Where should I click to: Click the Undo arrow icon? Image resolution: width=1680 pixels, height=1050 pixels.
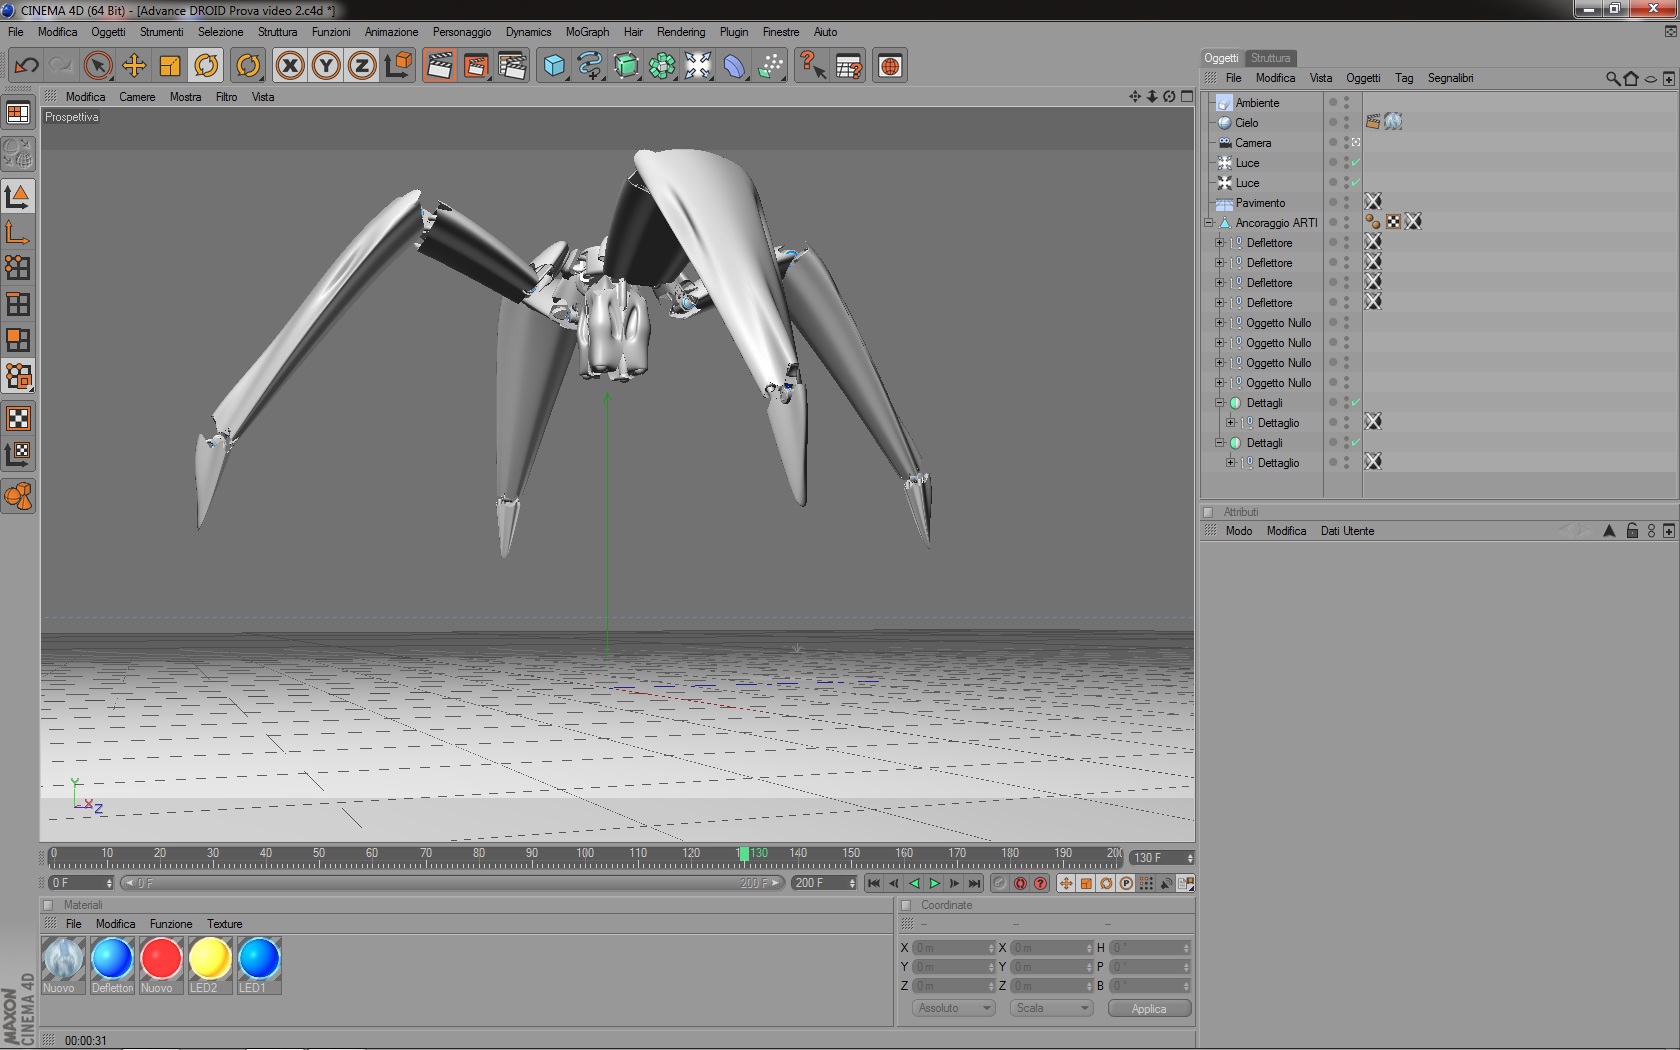point(26,66)
